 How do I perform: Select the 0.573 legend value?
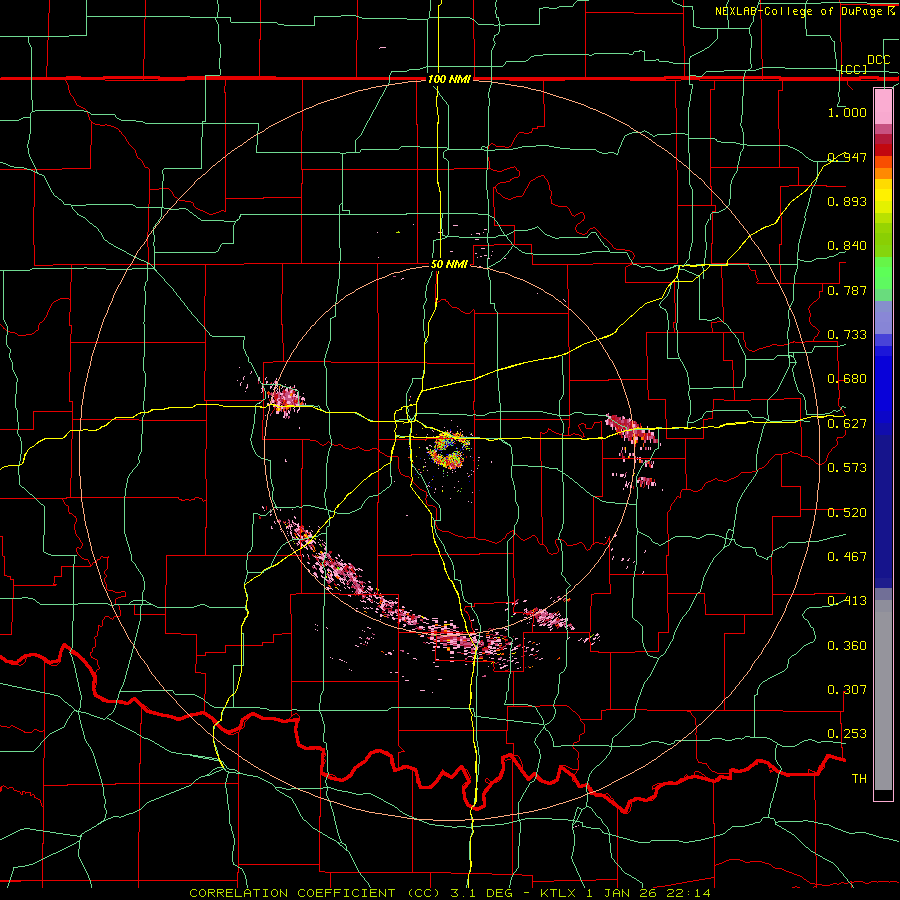pyautogui.click(x=847, y=468)
